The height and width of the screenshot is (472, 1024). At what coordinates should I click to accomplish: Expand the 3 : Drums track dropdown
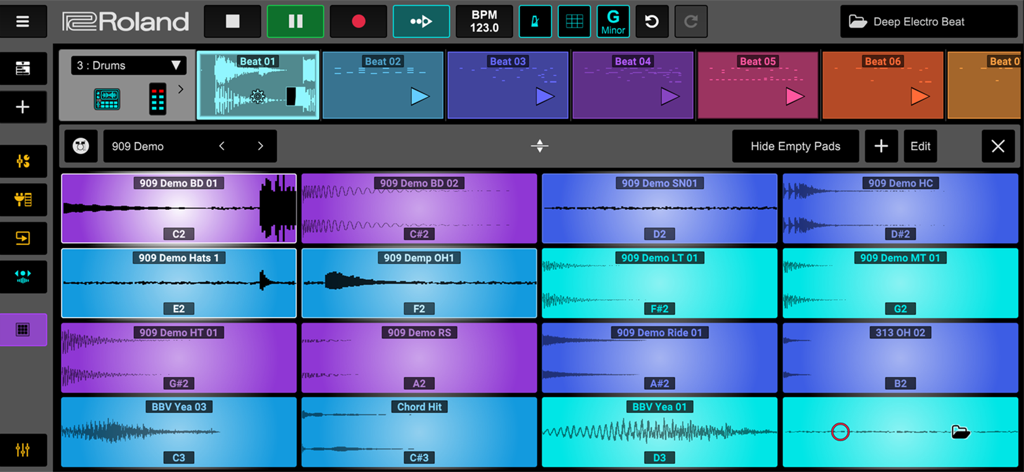(x=129, y=65)
